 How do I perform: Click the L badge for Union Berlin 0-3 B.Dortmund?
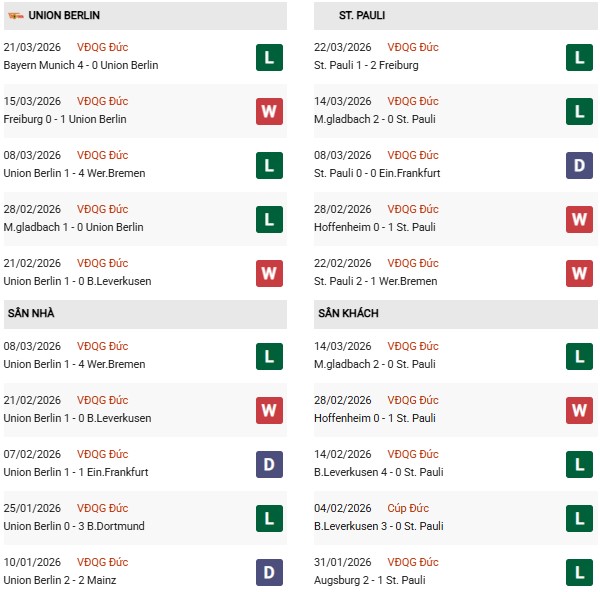coord(268,518)
